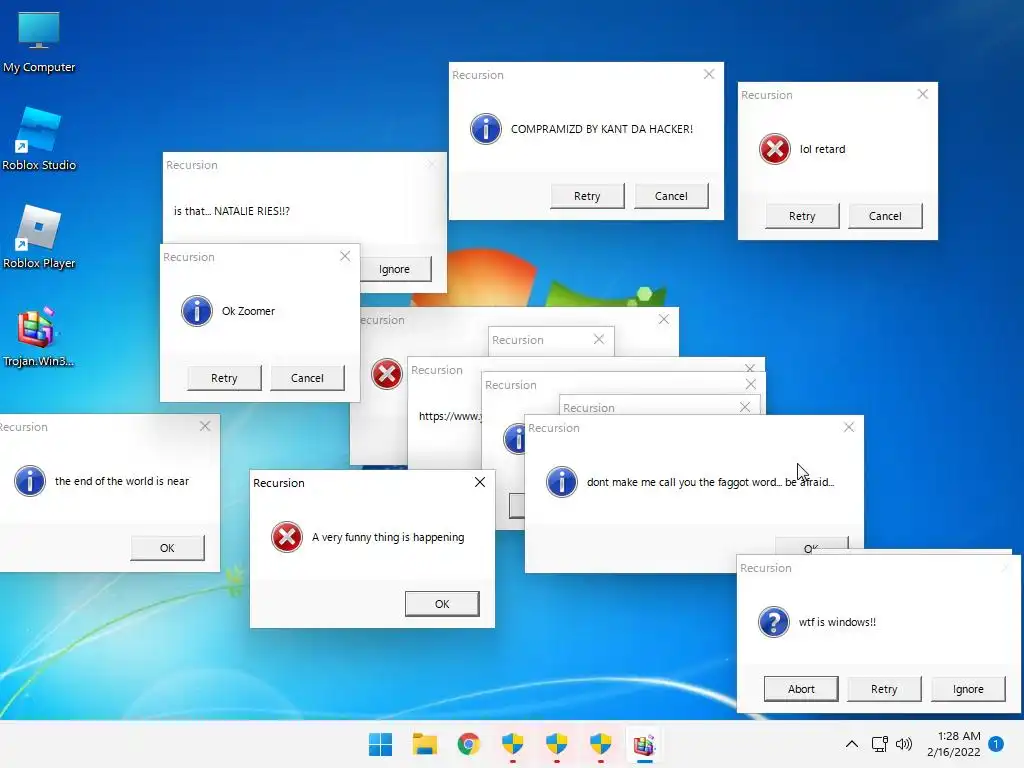This screenshot has width=1024, height=768.
Task: Click Ignore in the NATALIE RIES dialog
Action: (396, 269)
